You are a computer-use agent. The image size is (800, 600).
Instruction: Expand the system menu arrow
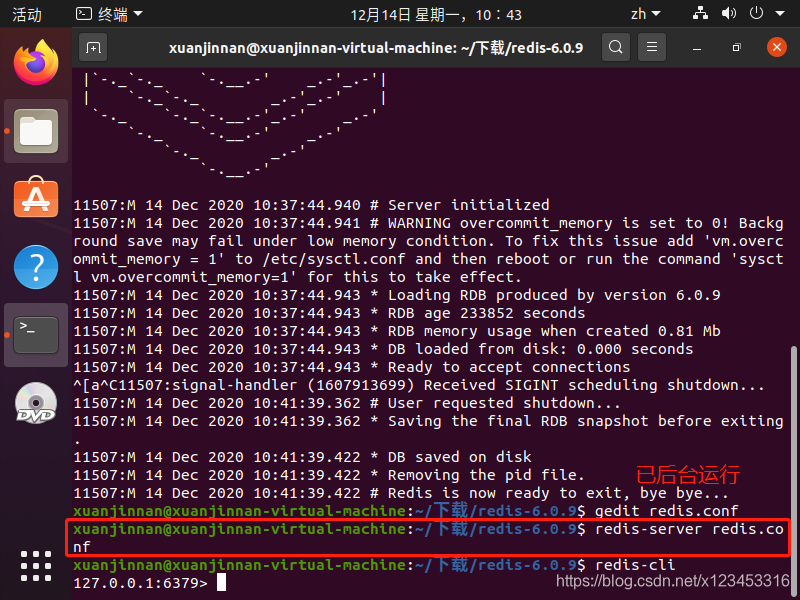(x=780, y=14)
